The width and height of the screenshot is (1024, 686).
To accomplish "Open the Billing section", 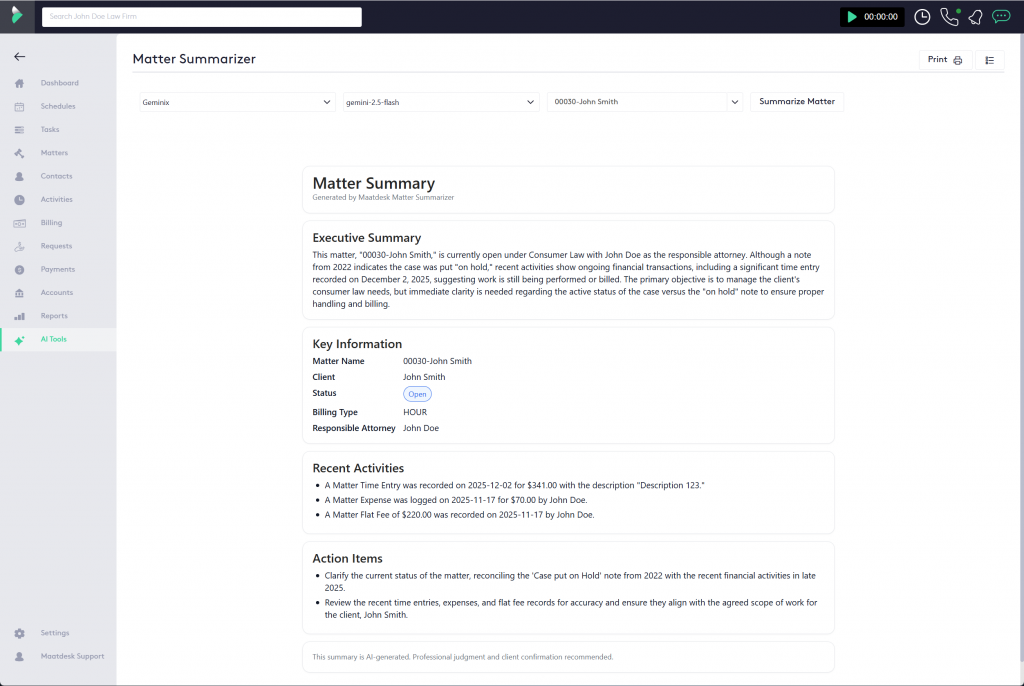I will click(51, 223).
